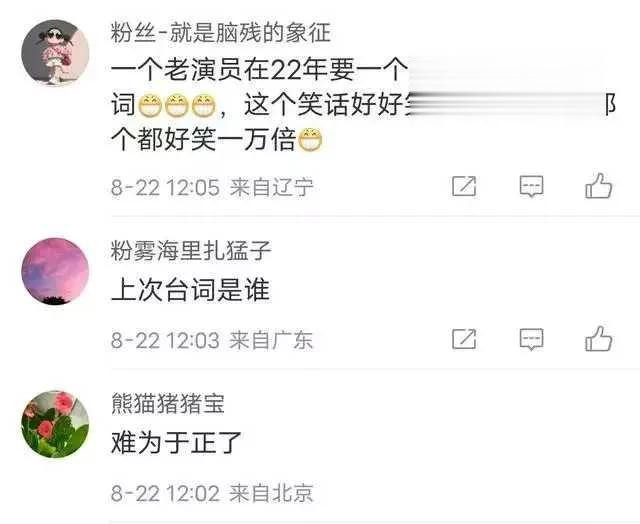Click timestamp 8-22 12:02 来自北京

click(212, 493)
